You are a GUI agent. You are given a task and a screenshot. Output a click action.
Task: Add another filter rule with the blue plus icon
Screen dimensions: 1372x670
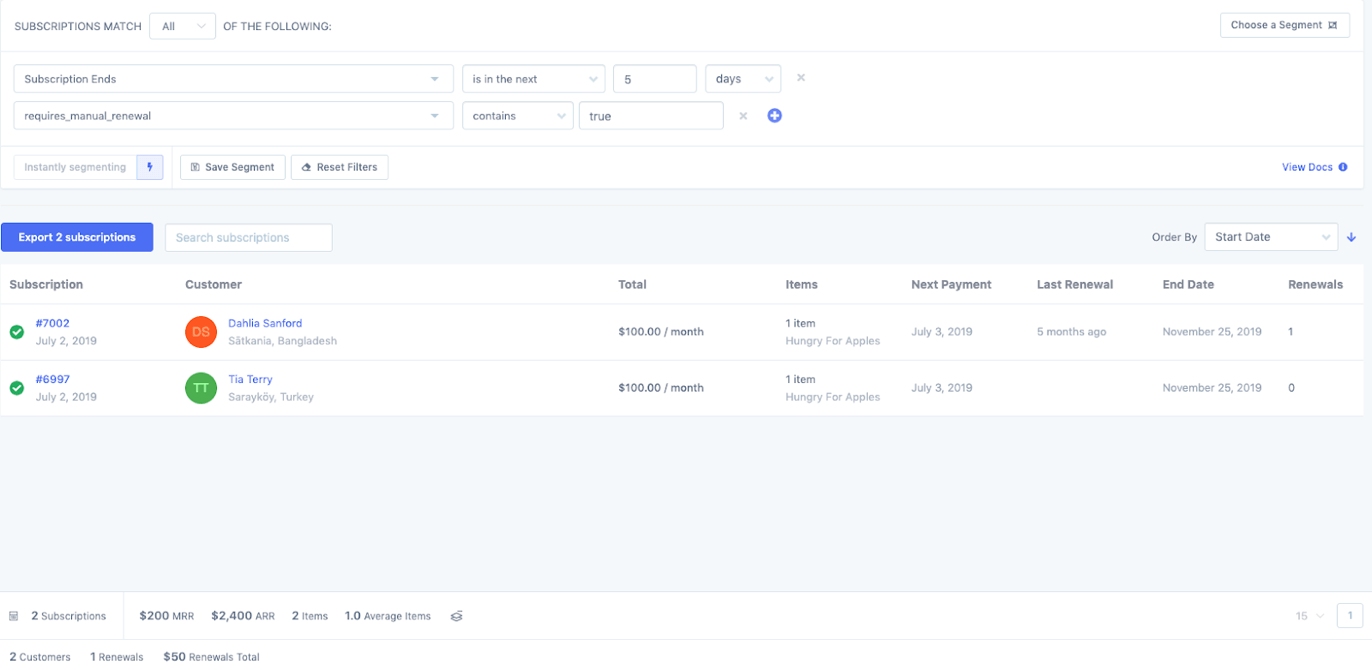[774, 115]
